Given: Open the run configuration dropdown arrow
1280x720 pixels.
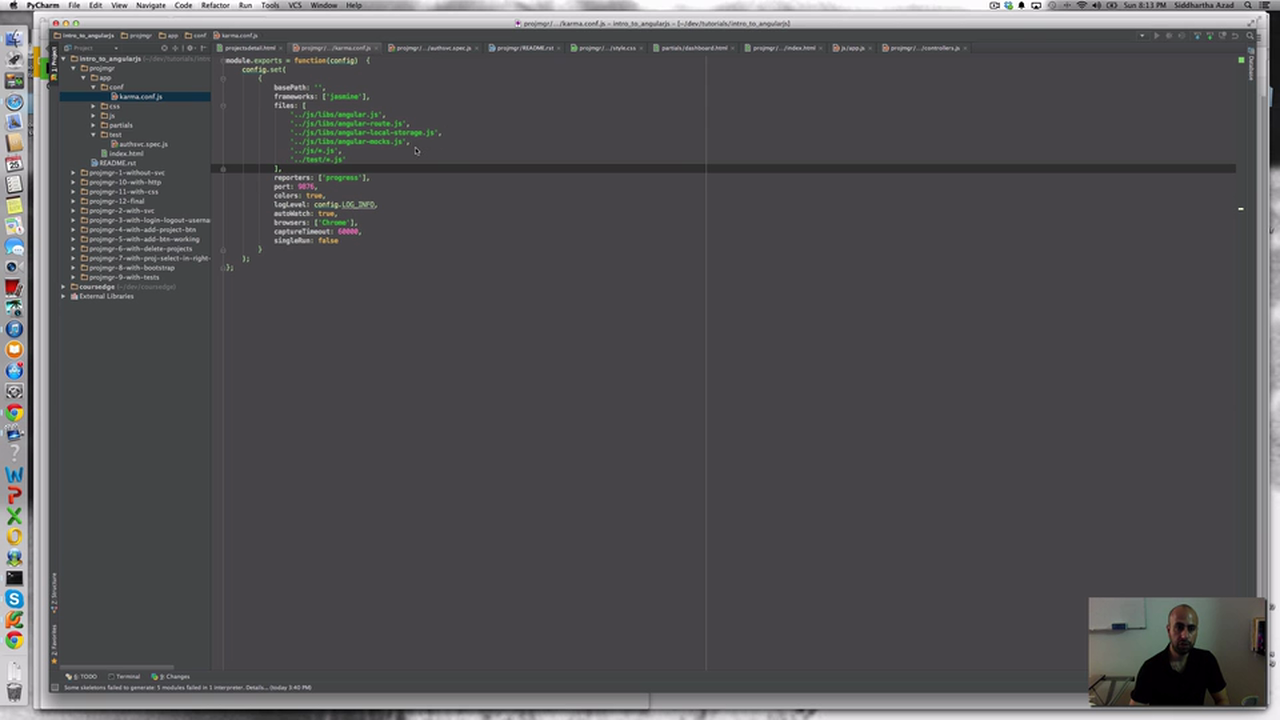Looking at the screenshot, I should [x=1143, y=35].
